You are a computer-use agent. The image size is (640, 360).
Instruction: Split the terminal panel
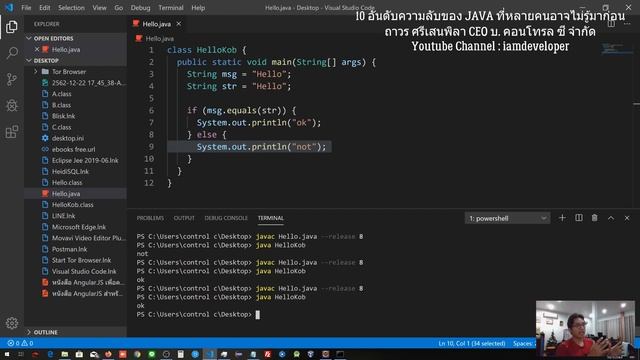tap(579, 218)
